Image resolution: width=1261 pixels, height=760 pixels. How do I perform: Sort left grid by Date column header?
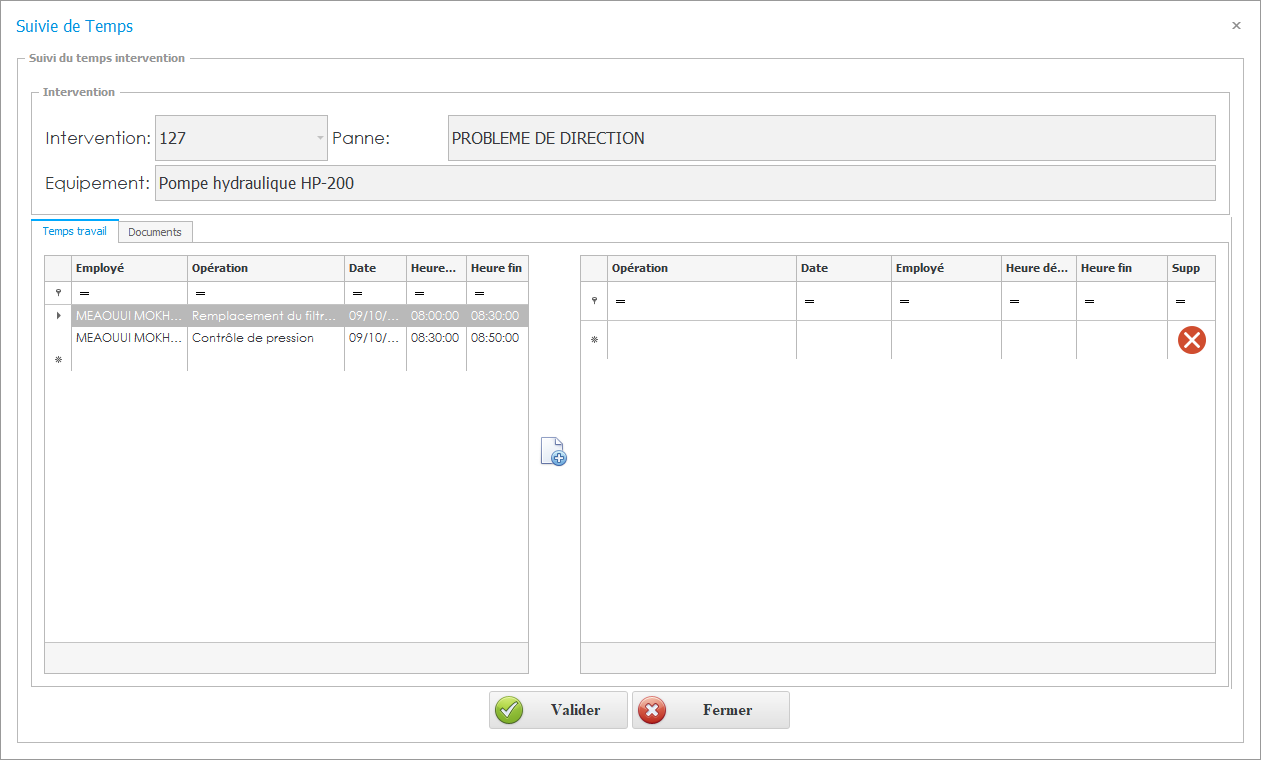click(x=374, y=268)
